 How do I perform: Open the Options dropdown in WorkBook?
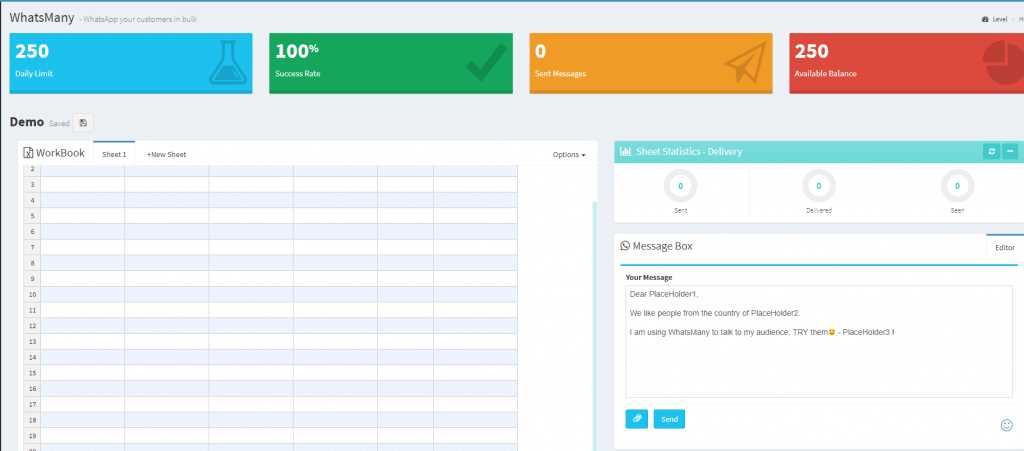click(569, 155)
